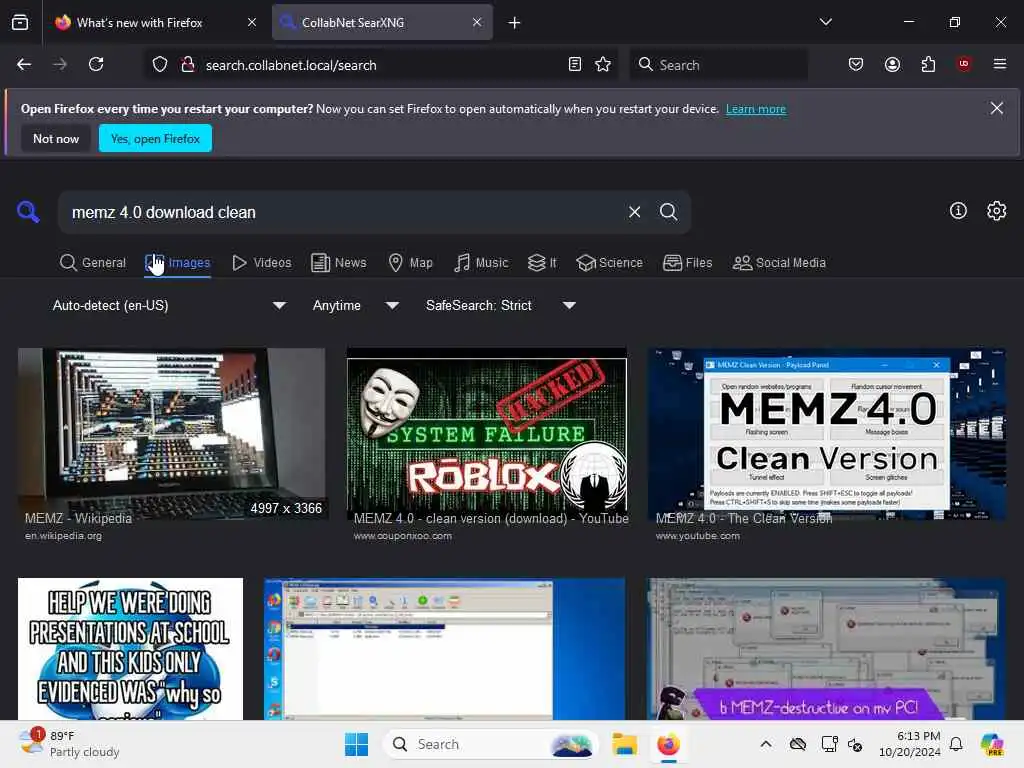Click the site security padlock icon
1024x768 pixels.
[x=188, y=65]
